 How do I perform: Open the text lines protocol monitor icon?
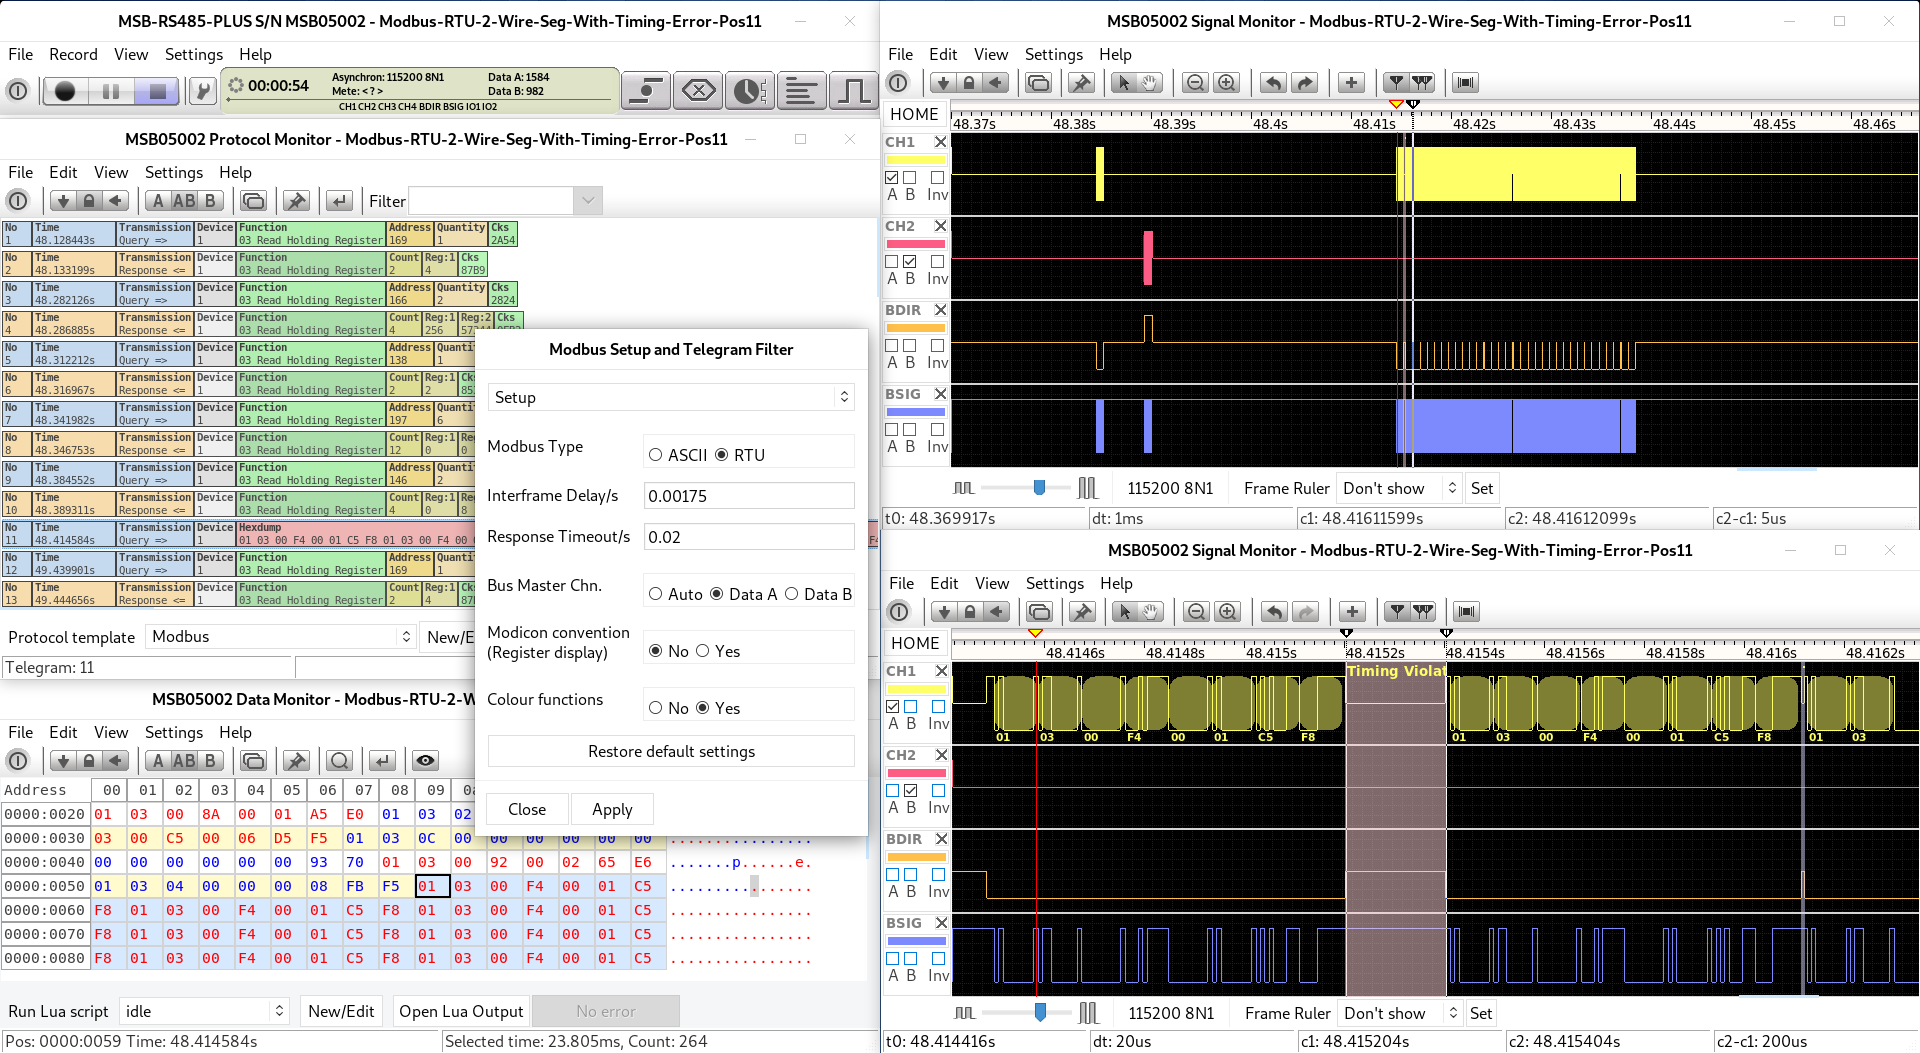point(801,91)
